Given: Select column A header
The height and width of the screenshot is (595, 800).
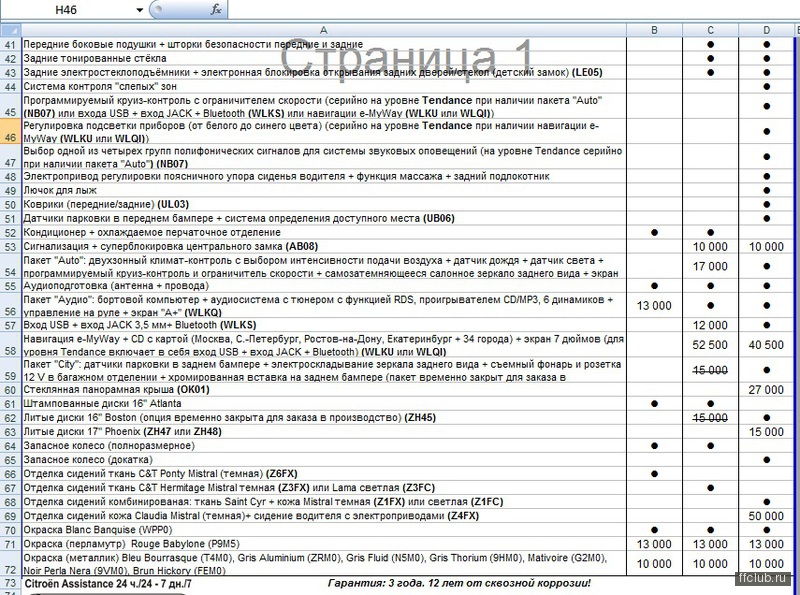Looking at the screenshot, I should tap(324, 30).
